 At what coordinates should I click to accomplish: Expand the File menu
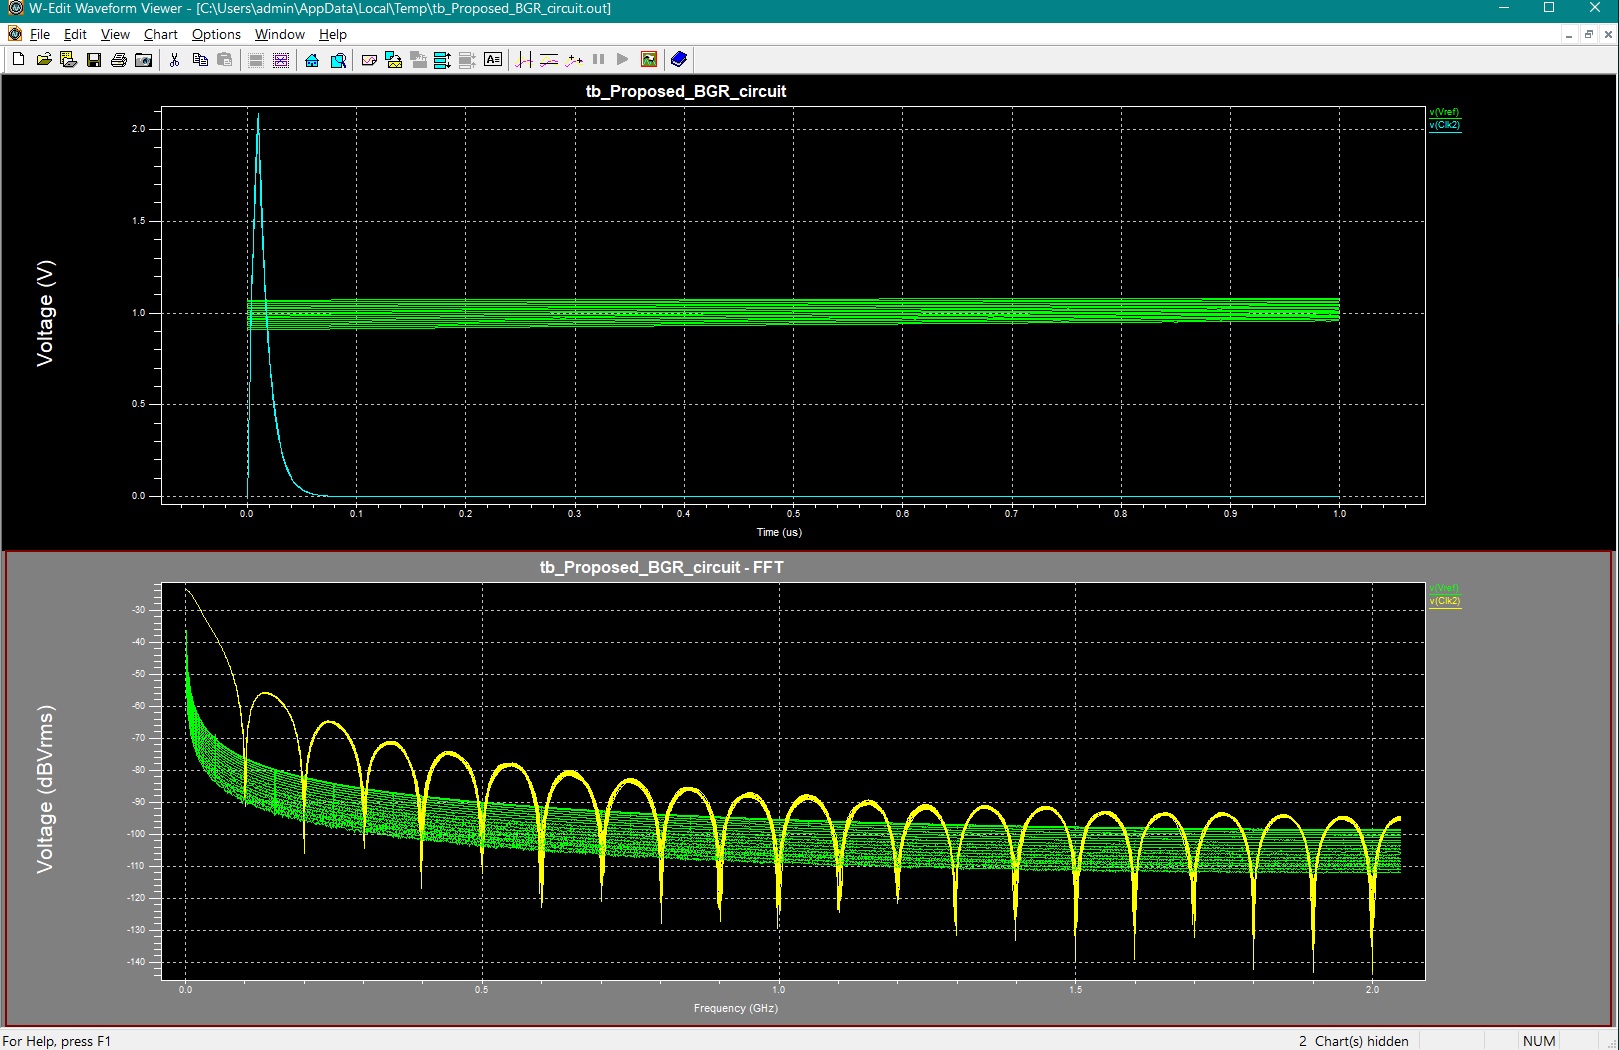click(x=40, y=34)
